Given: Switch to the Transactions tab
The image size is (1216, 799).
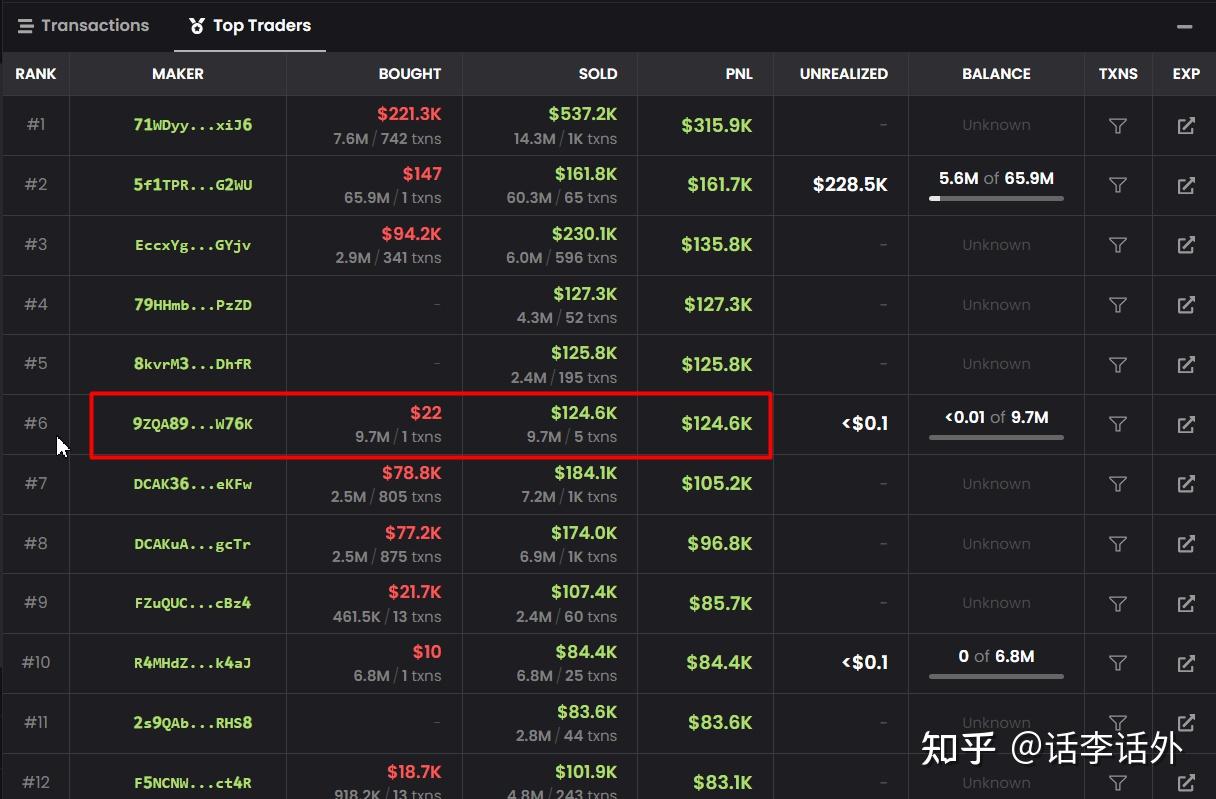Looking at the screenshot, I should 95,25.
